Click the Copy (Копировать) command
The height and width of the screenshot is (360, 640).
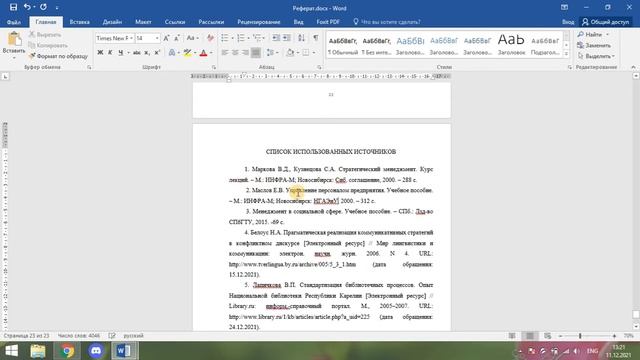(x=48, y=45)
